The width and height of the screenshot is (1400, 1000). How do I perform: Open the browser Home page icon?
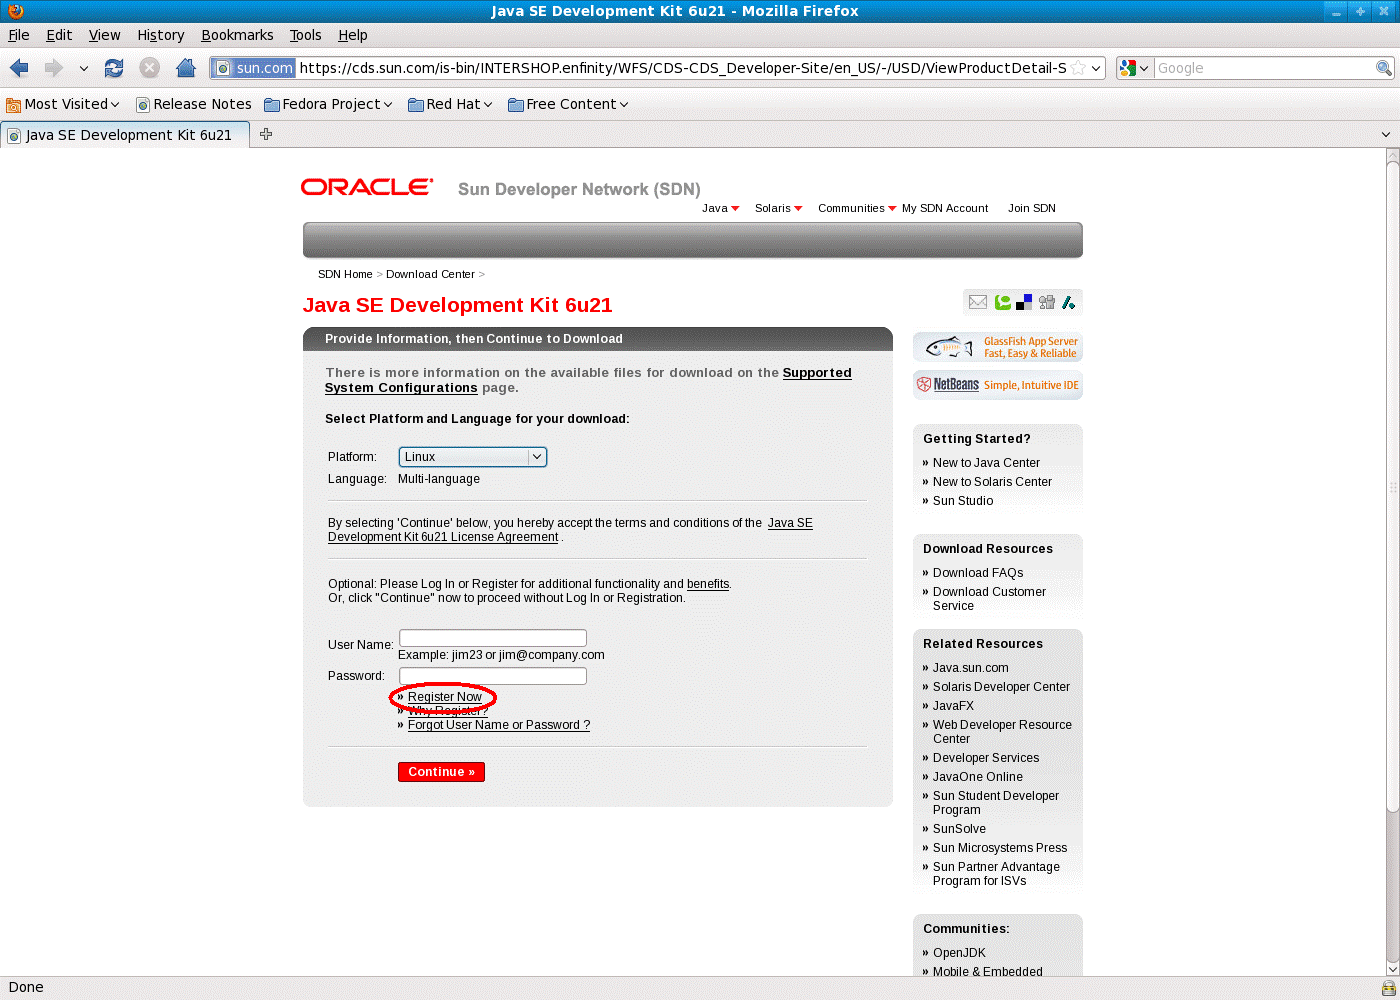[185, 68]
